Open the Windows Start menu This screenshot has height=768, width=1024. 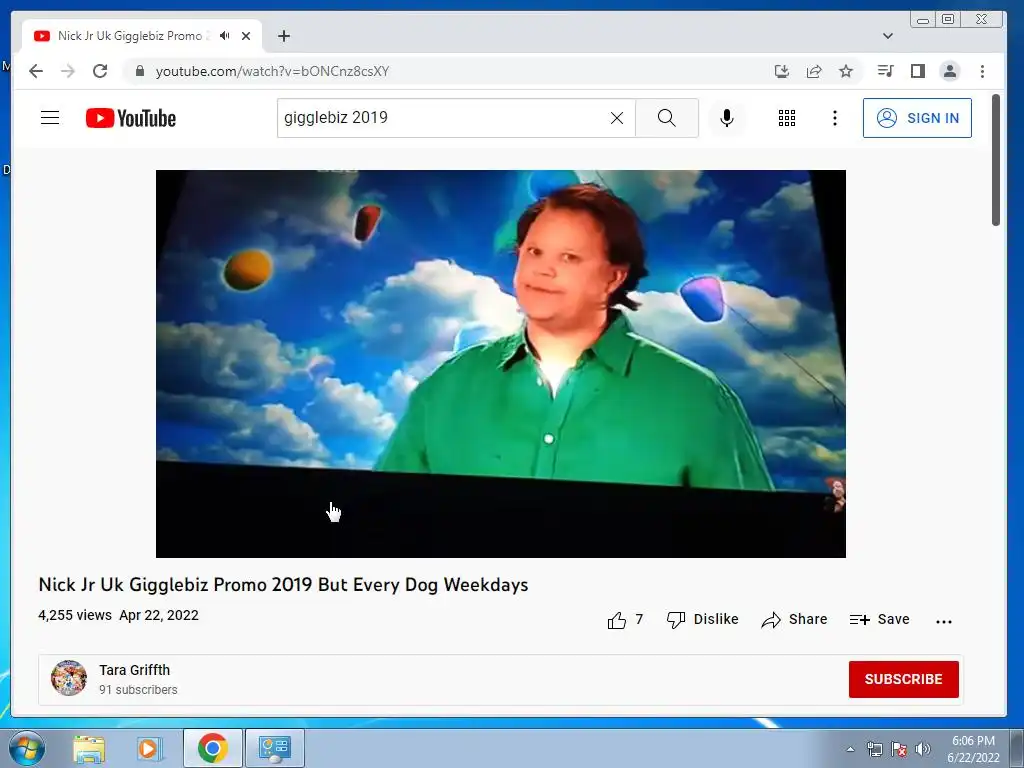point(26,748)
